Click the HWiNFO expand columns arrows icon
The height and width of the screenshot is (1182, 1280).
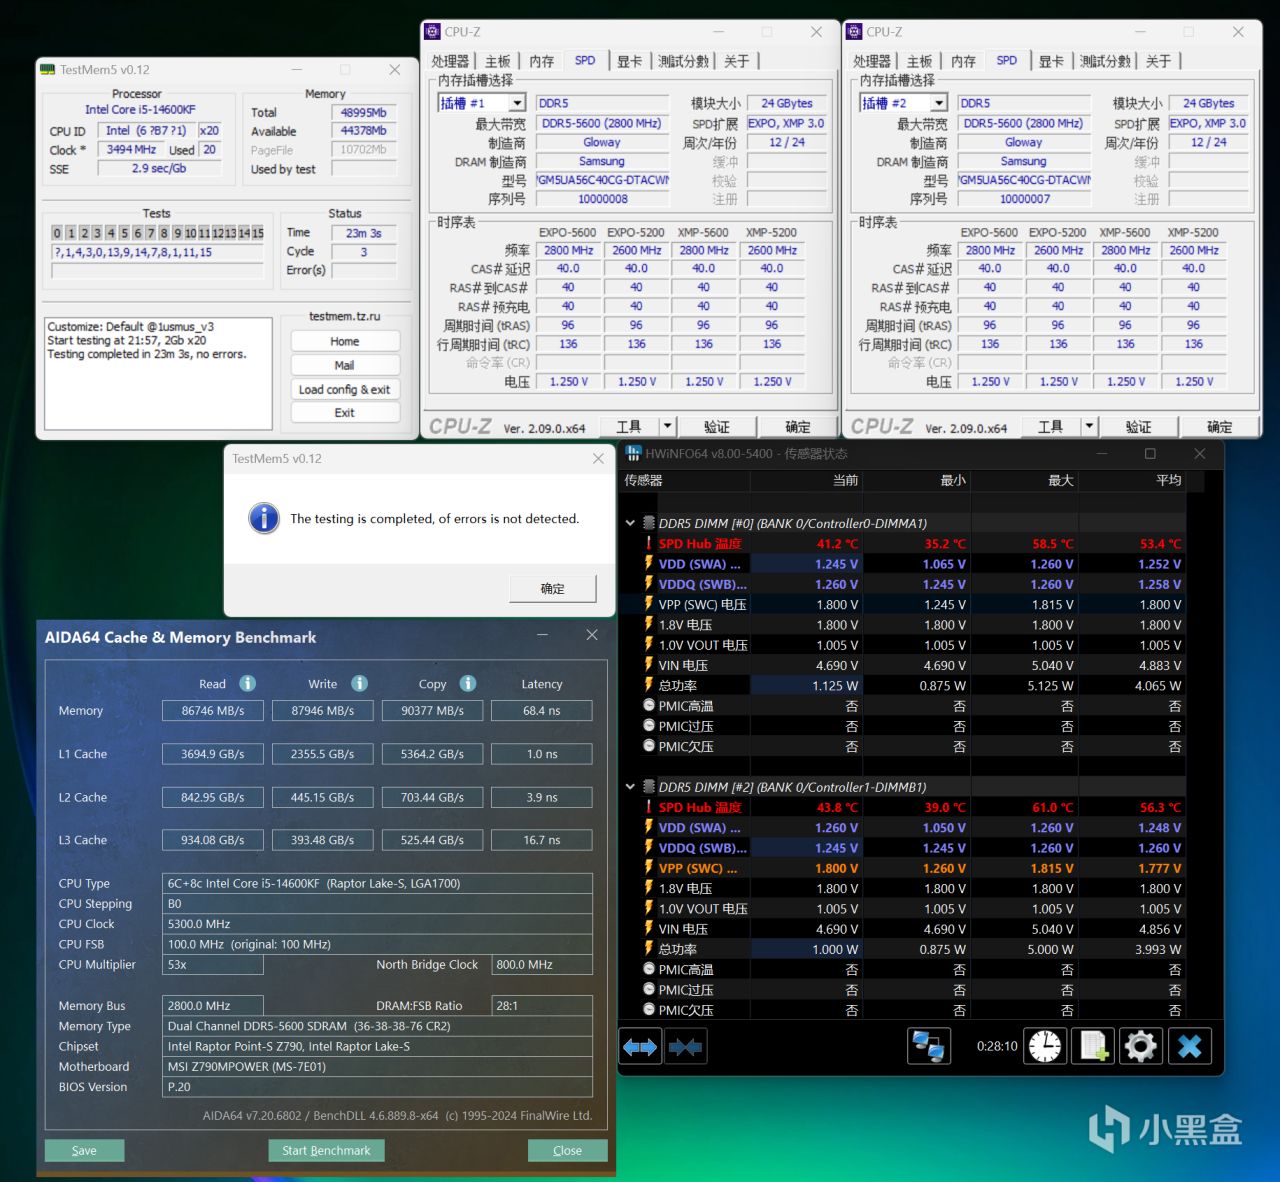[640, 1047]
